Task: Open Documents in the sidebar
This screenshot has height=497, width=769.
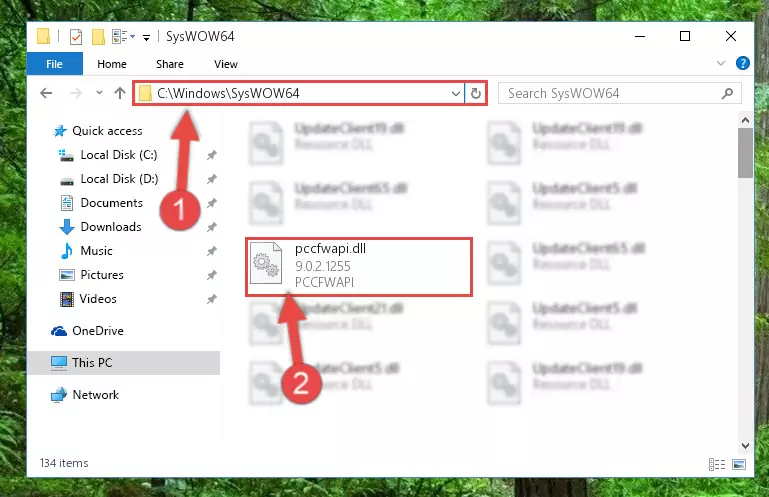Action: point(111,203)
